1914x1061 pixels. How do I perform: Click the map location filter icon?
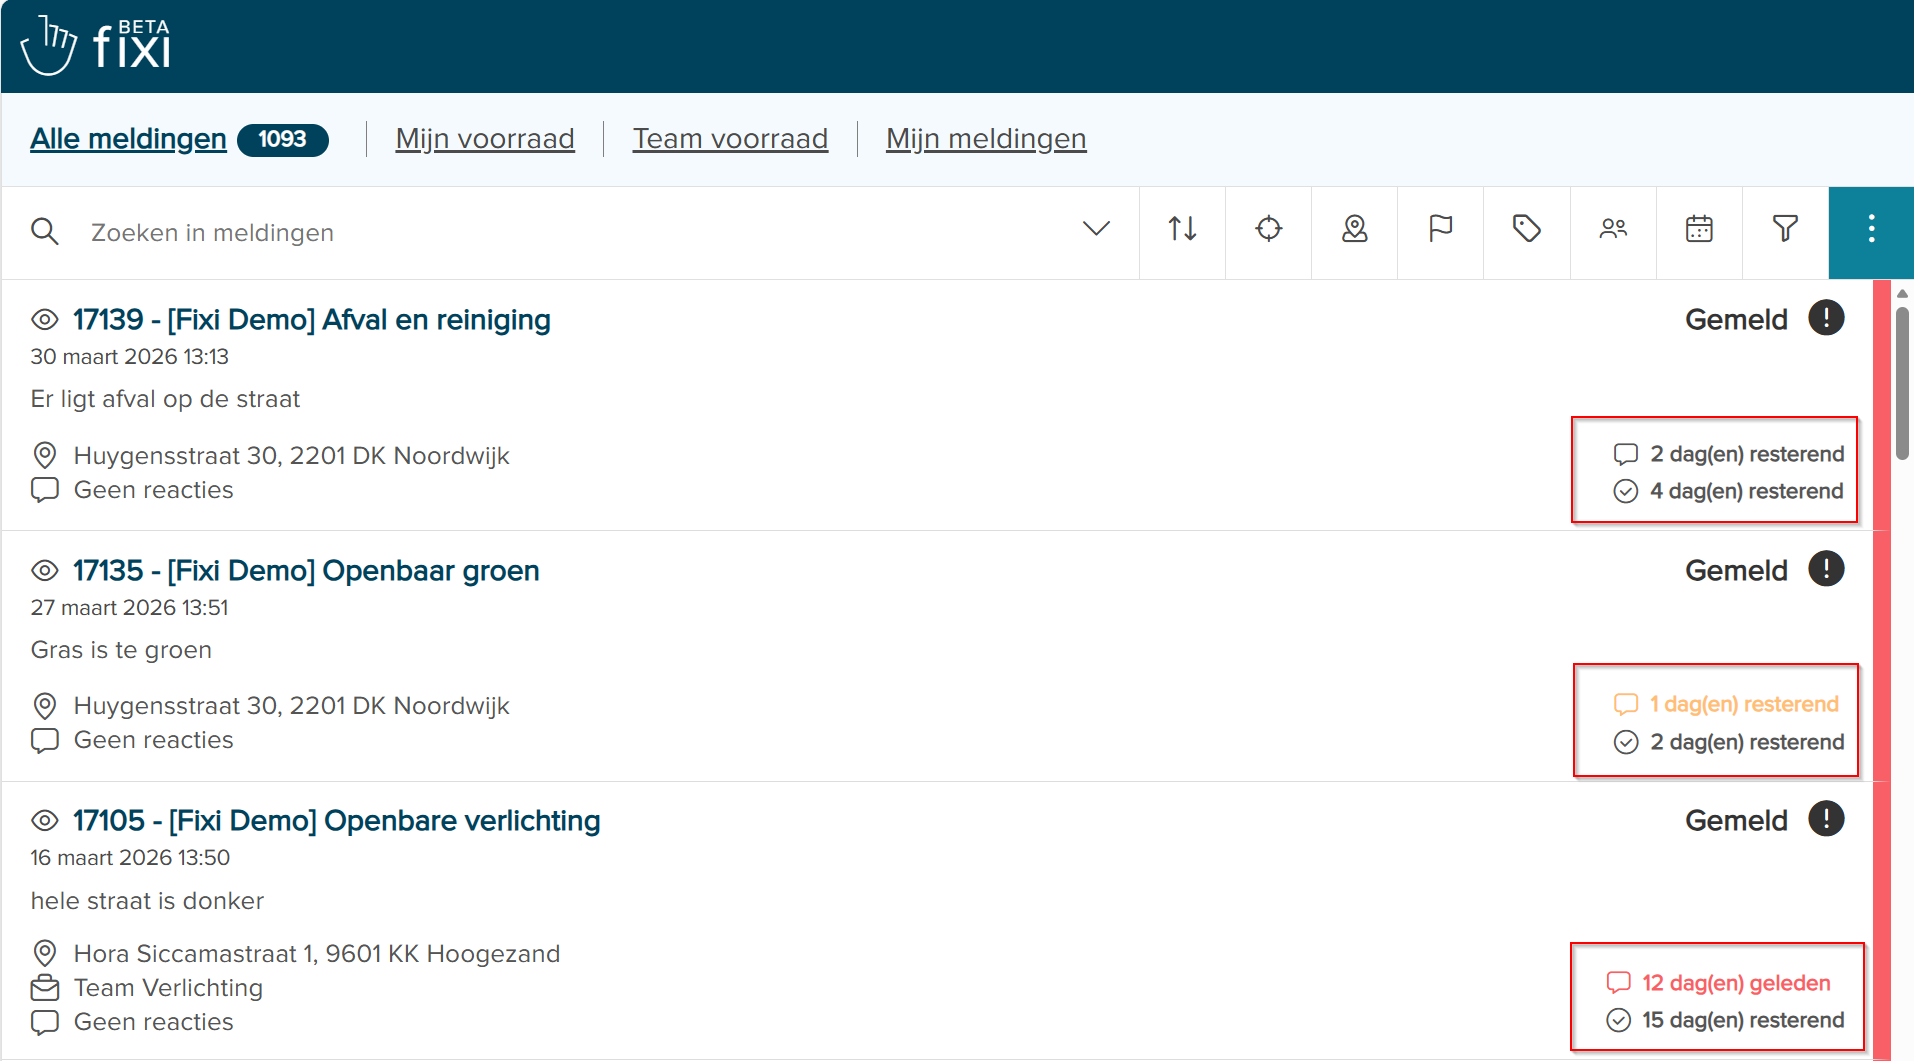(1354, 230)
